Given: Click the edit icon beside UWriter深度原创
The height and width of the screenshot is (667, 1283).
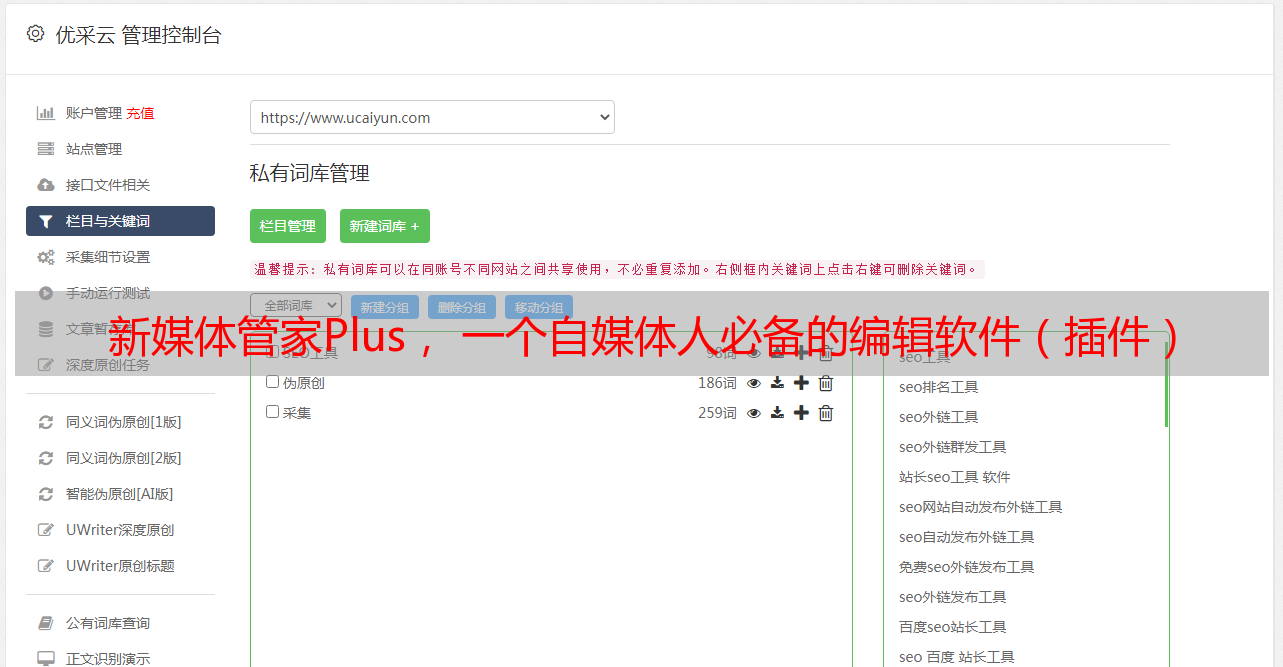Looking at the screenshot, I should 46,530.
